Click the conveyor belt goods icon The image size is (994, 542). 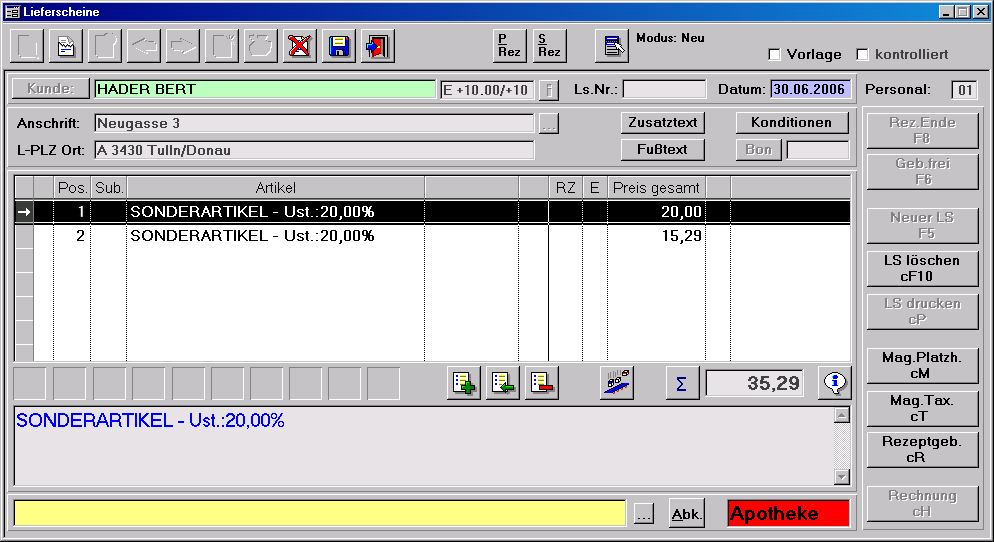click(x=616, y=383)
